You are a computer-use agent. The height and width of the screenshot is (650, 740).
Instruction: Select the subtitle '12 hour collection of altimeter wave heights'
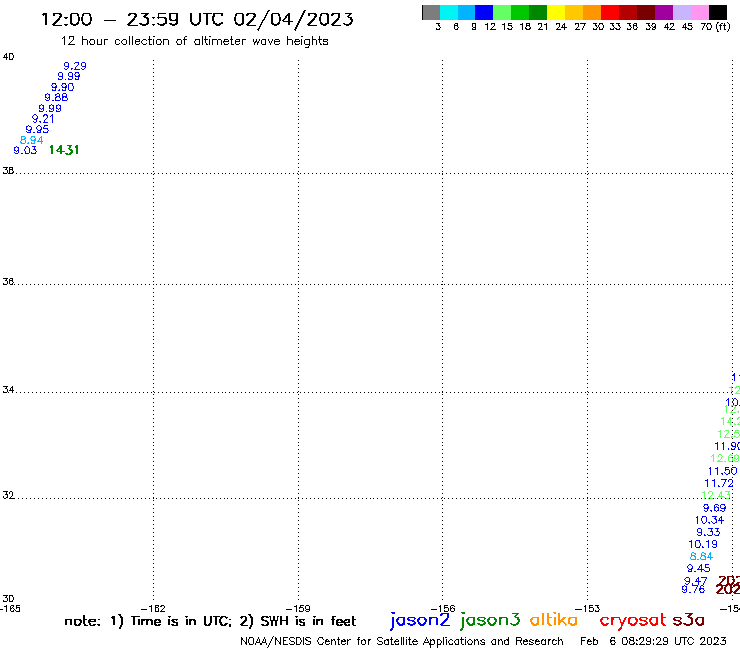point(194,41)
